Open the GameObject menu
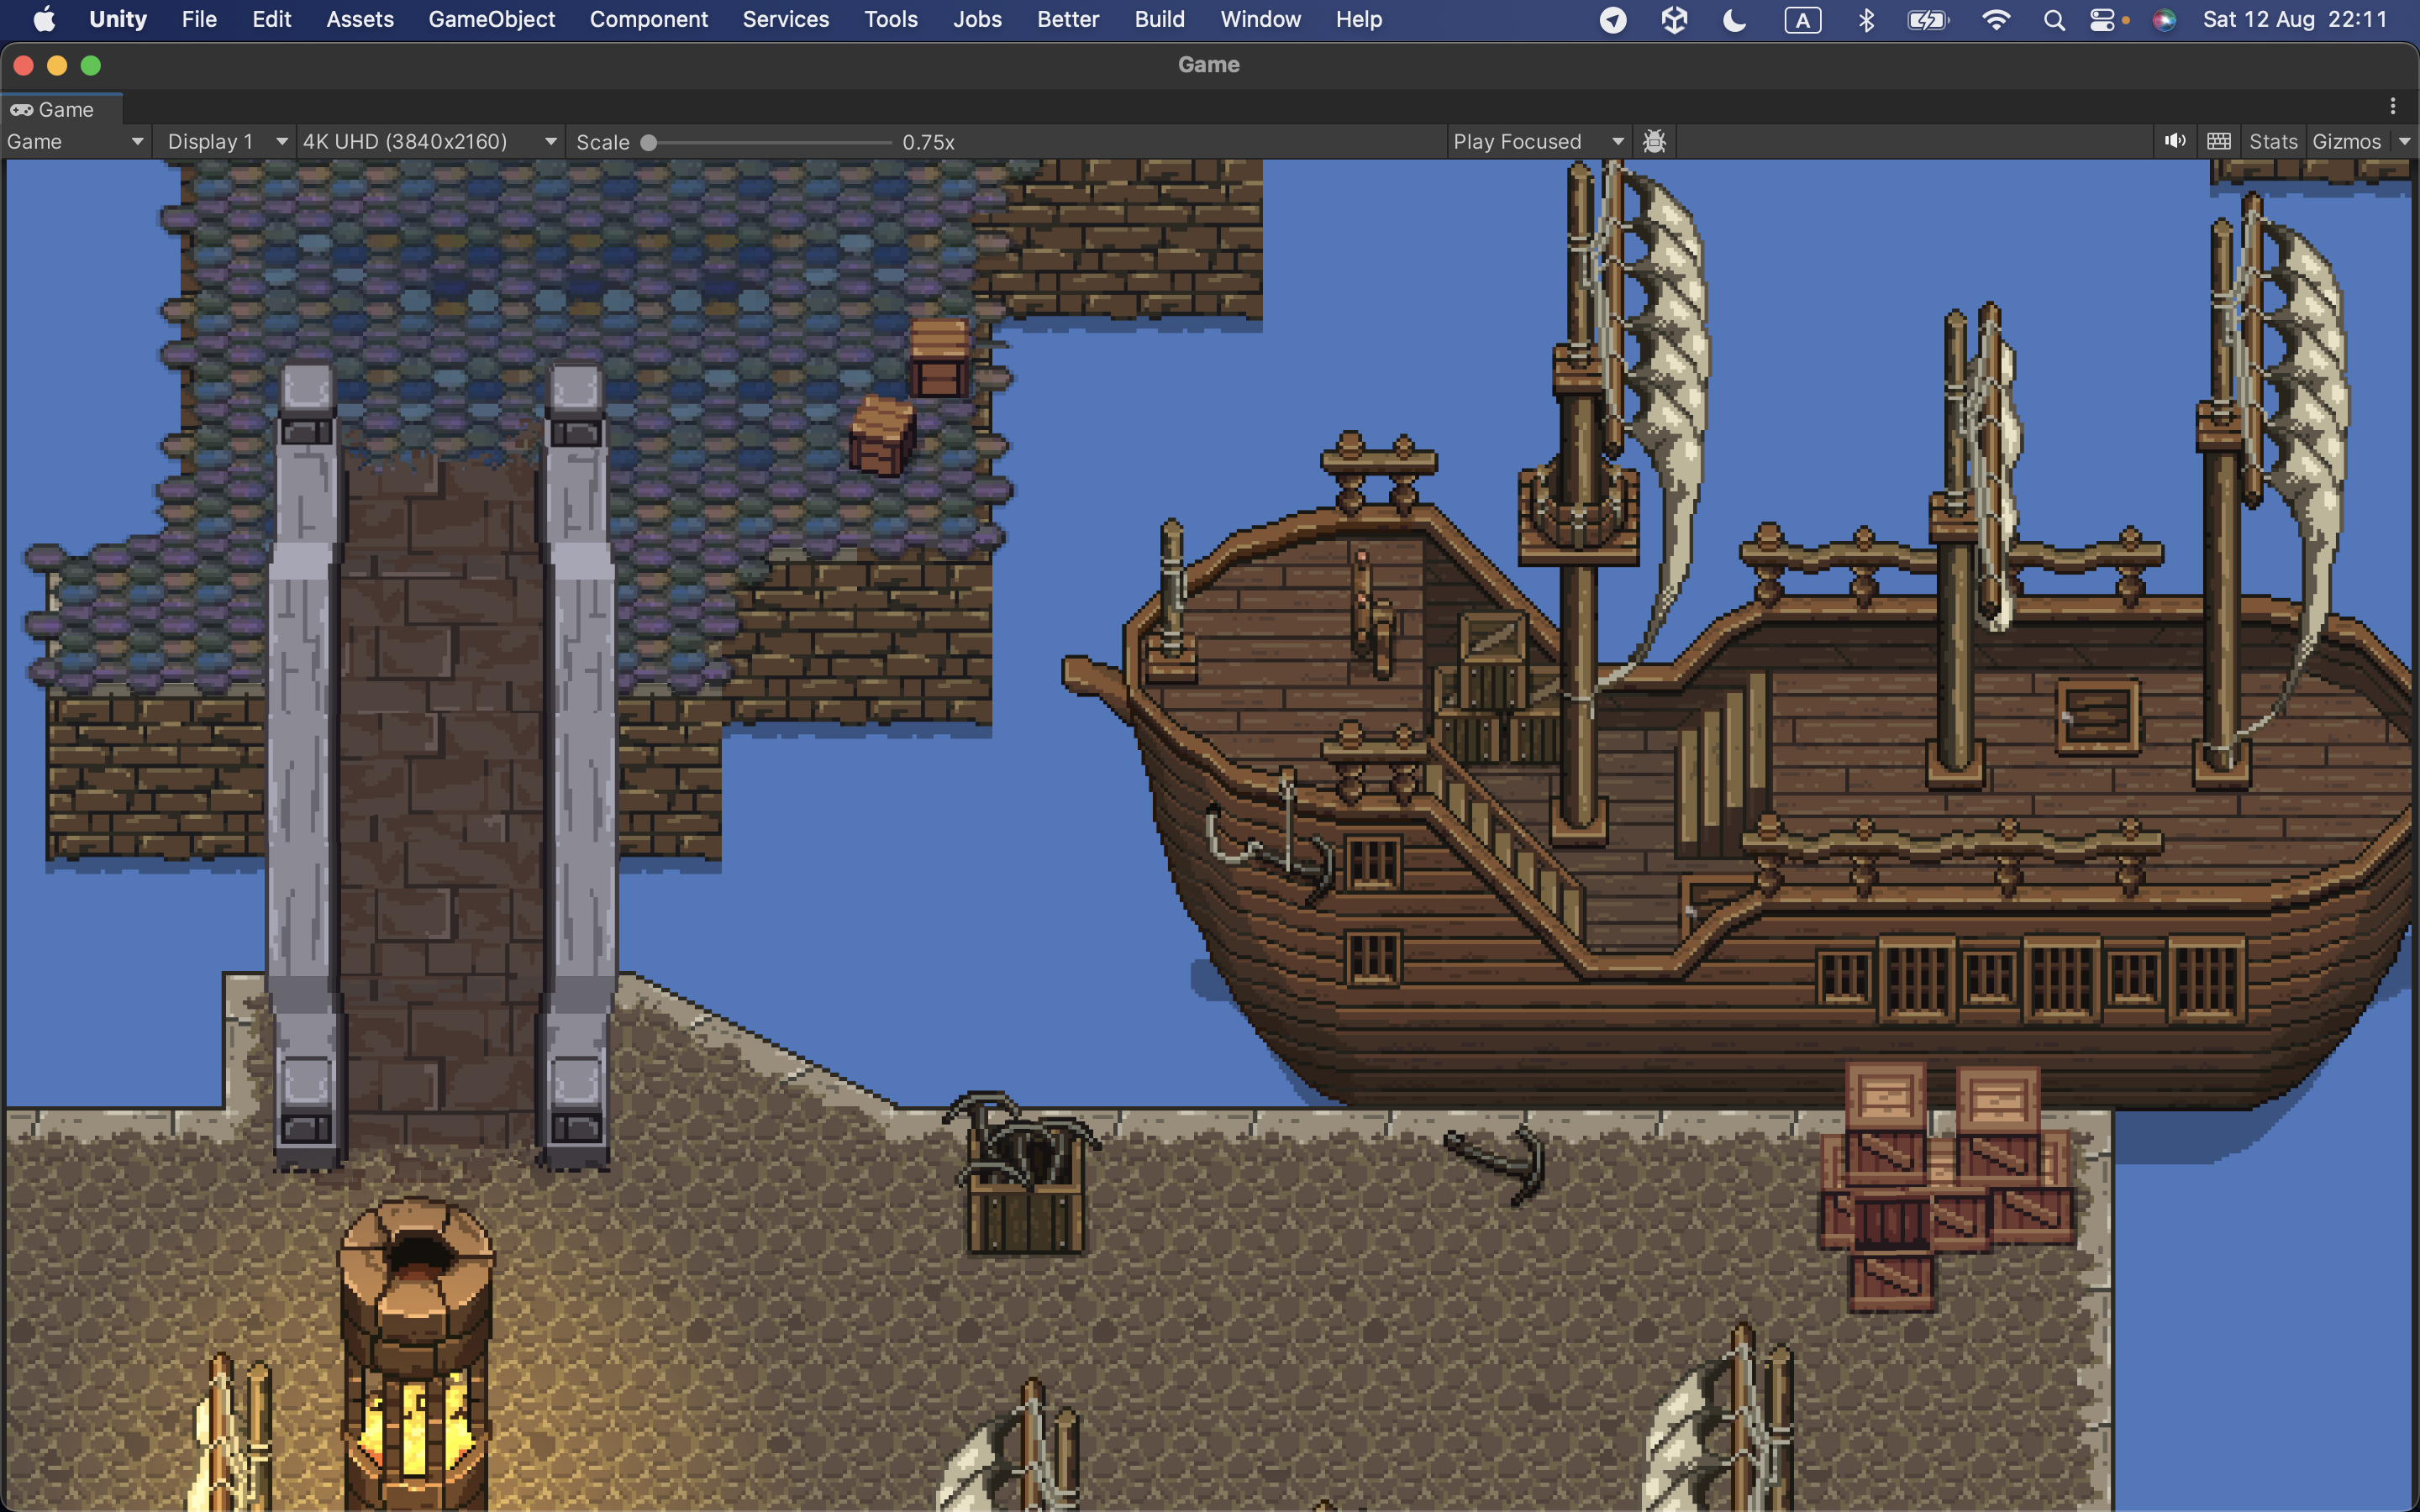2420x1512 pixels. tap(491, 19)
